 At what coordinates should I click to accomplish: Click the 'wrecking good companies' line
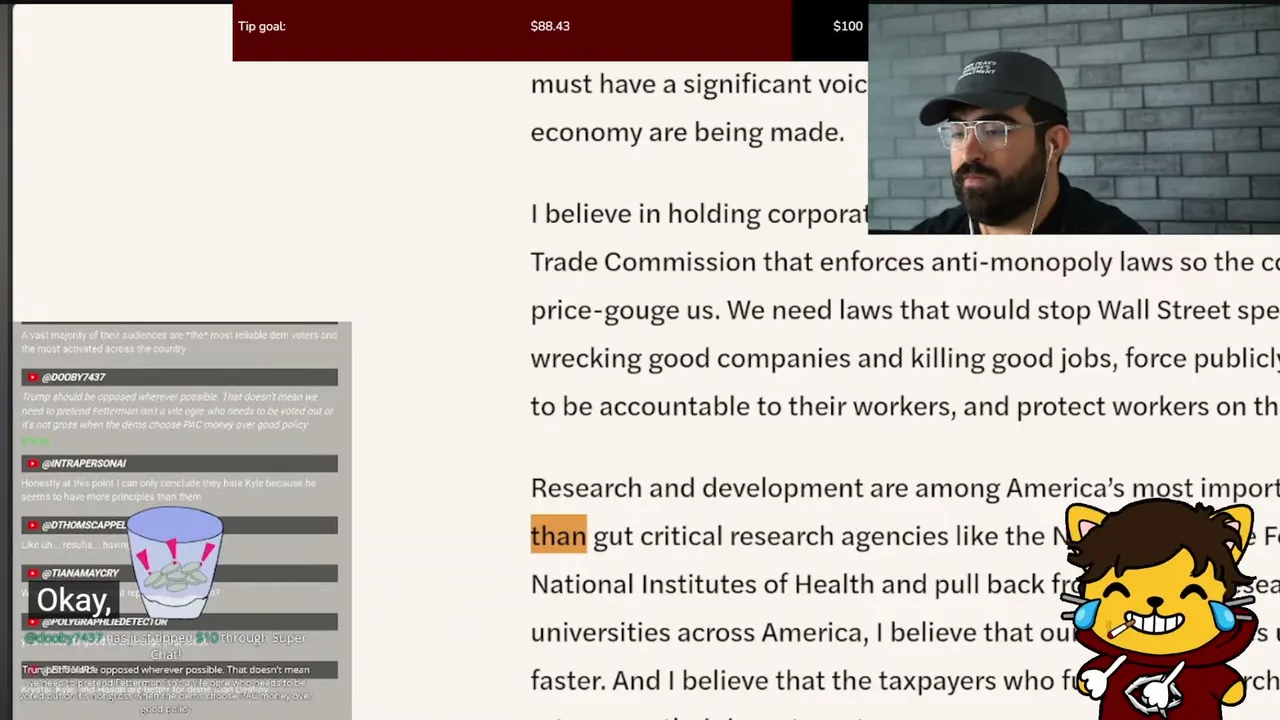(x=905, y=358)
